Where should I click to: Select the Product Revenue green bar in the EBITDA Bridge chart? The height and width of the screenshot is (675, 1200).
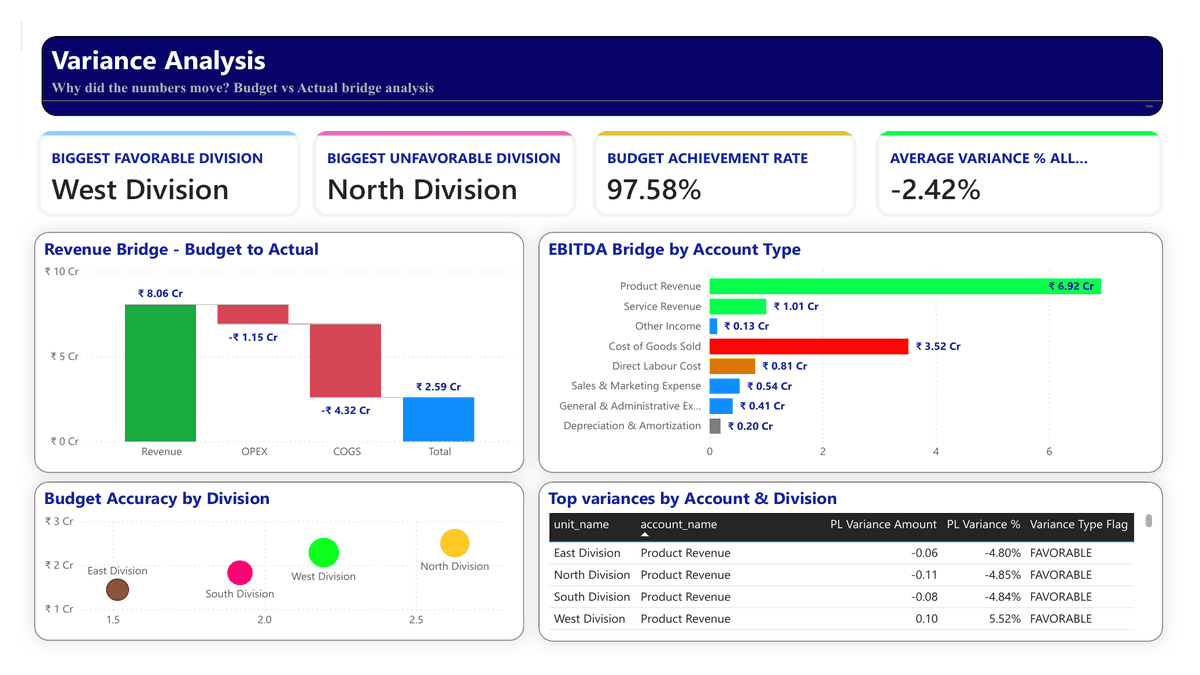(905, 286)
